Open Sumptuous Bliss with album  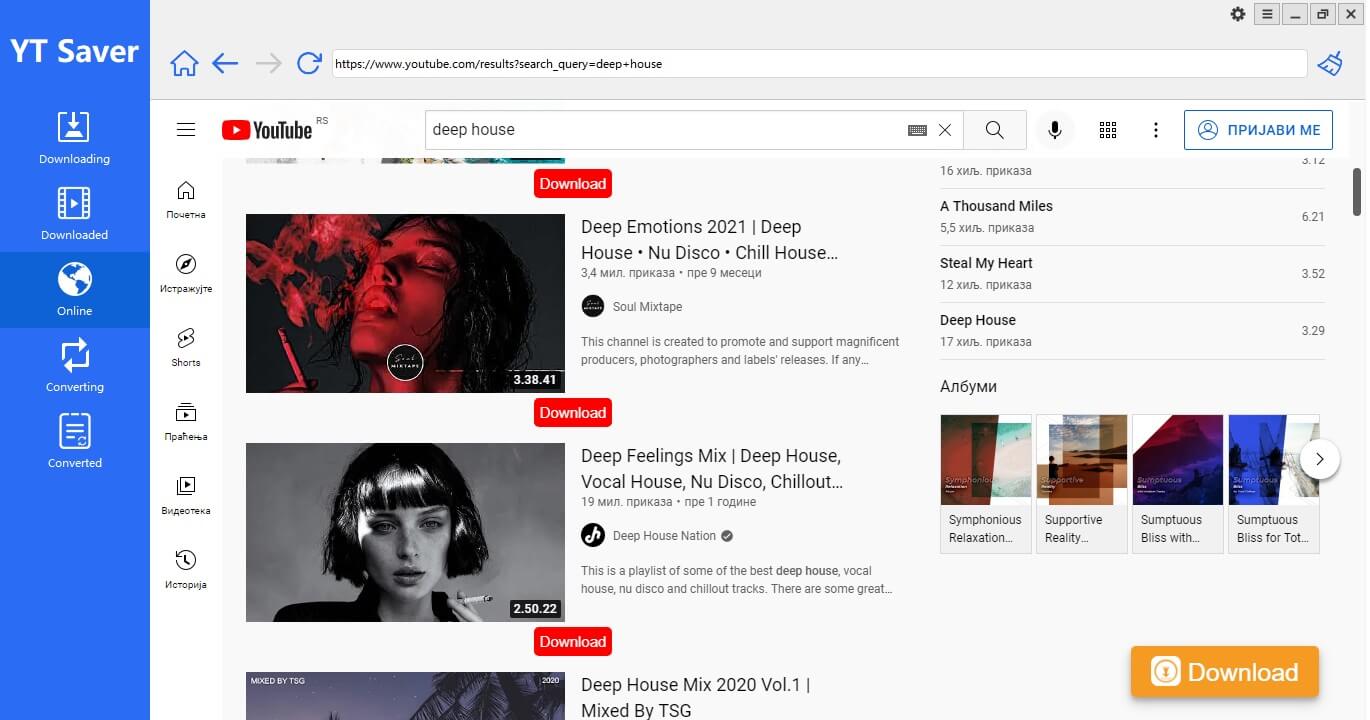point(1178,483)
